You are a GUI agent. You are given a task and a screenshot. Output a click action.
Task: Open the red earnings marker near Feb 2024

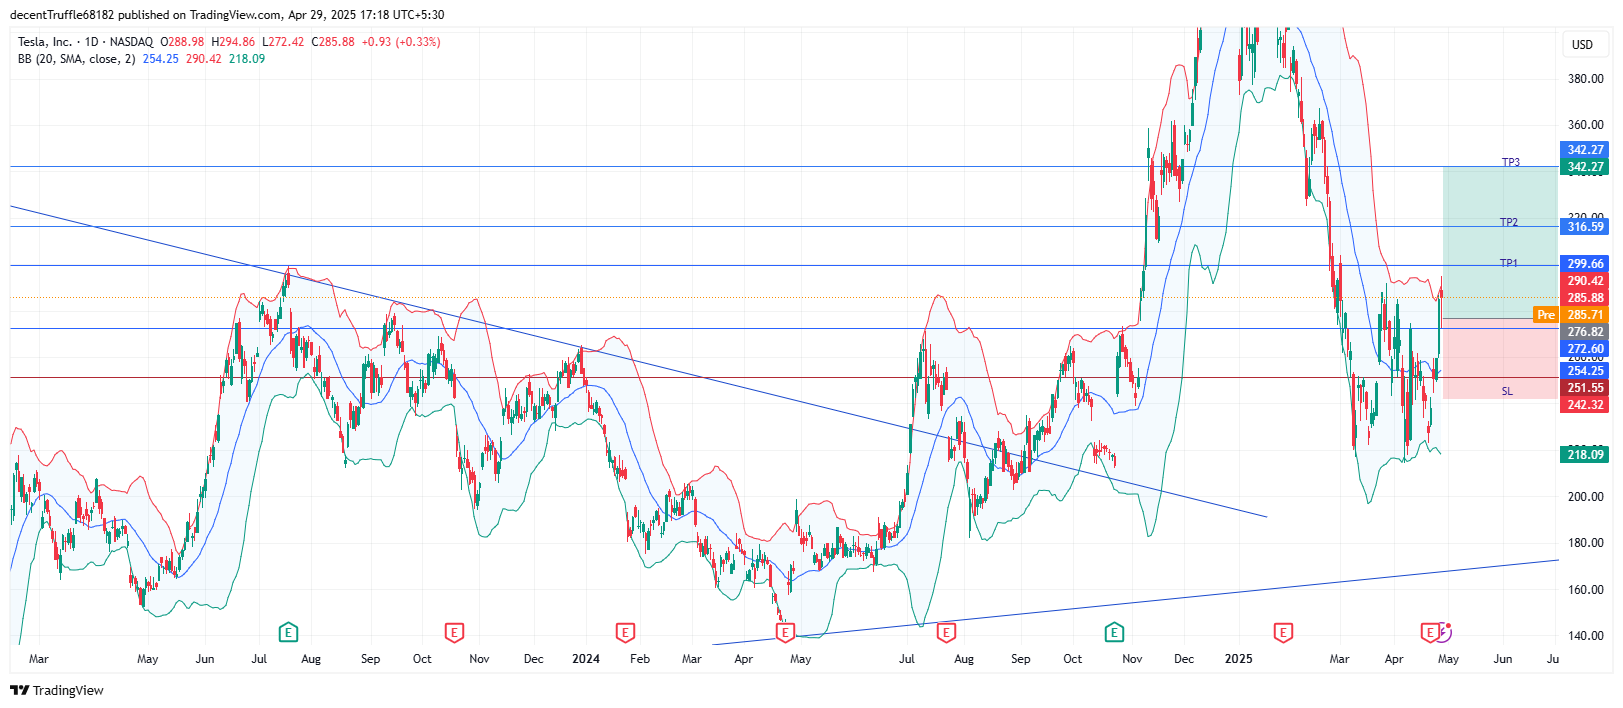click(625, 632)
